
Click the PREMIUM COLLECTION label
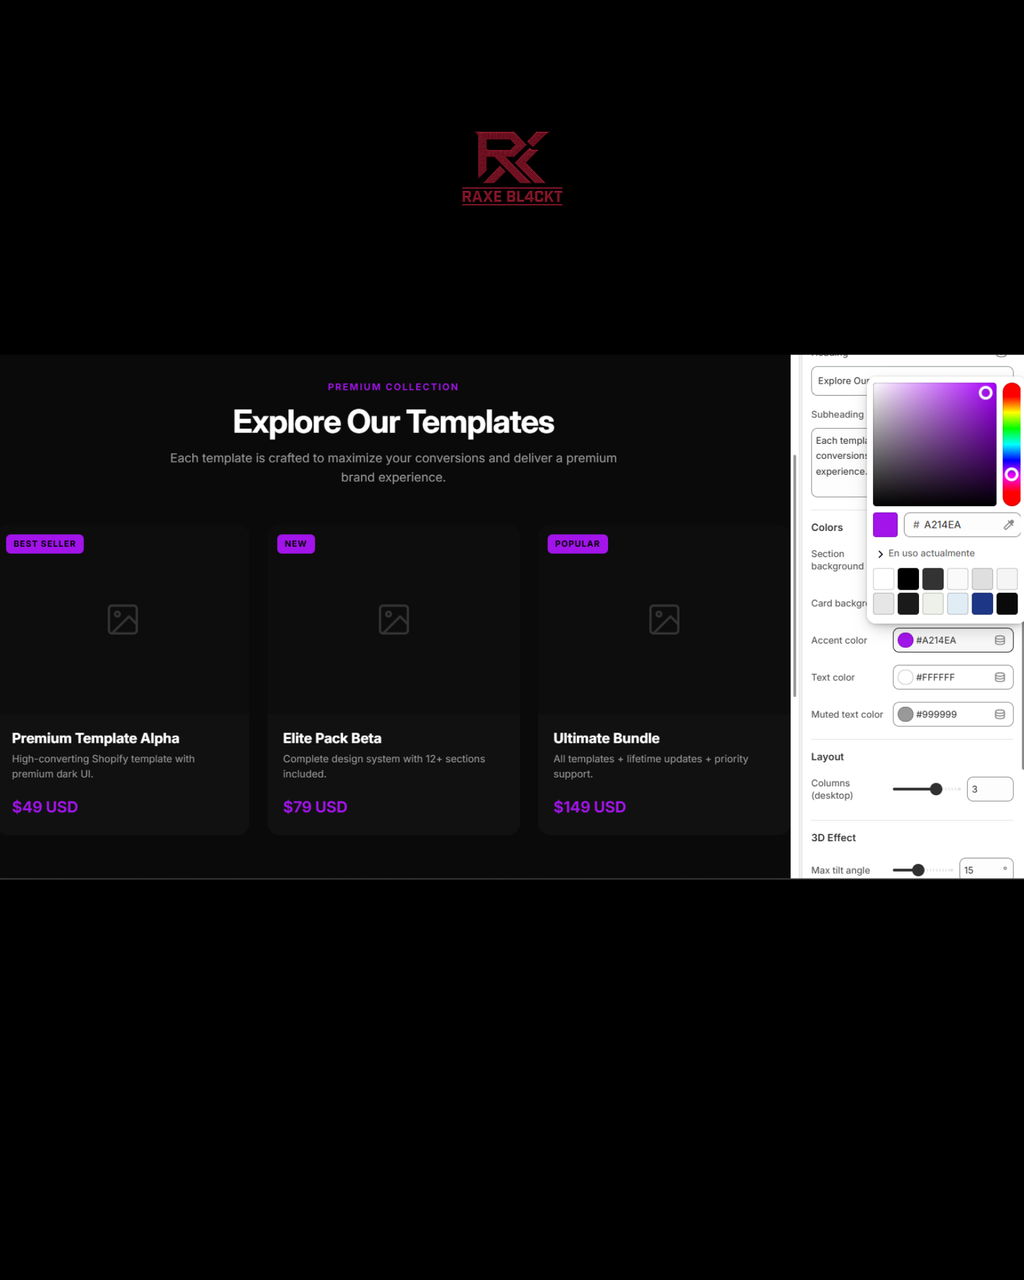393,387
